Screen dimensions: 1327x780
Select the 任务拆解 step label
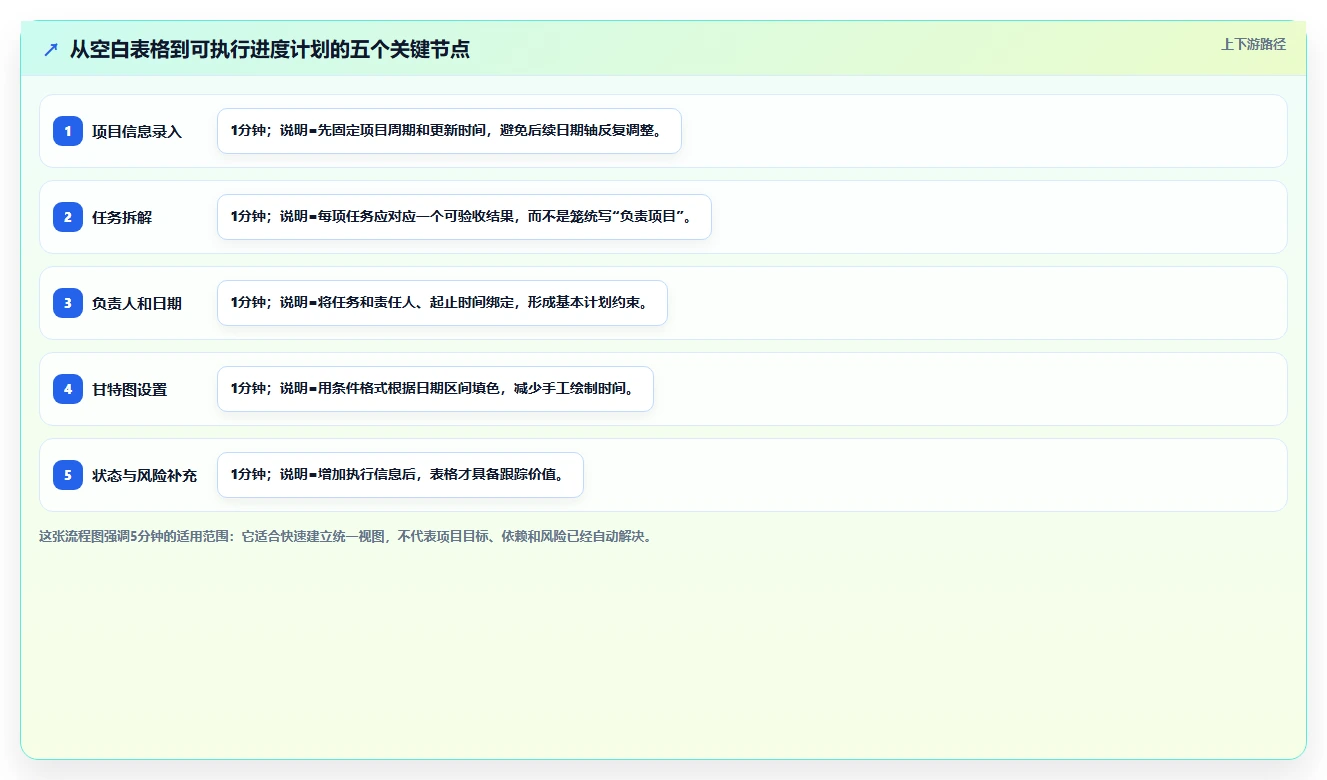coord(122,217)
